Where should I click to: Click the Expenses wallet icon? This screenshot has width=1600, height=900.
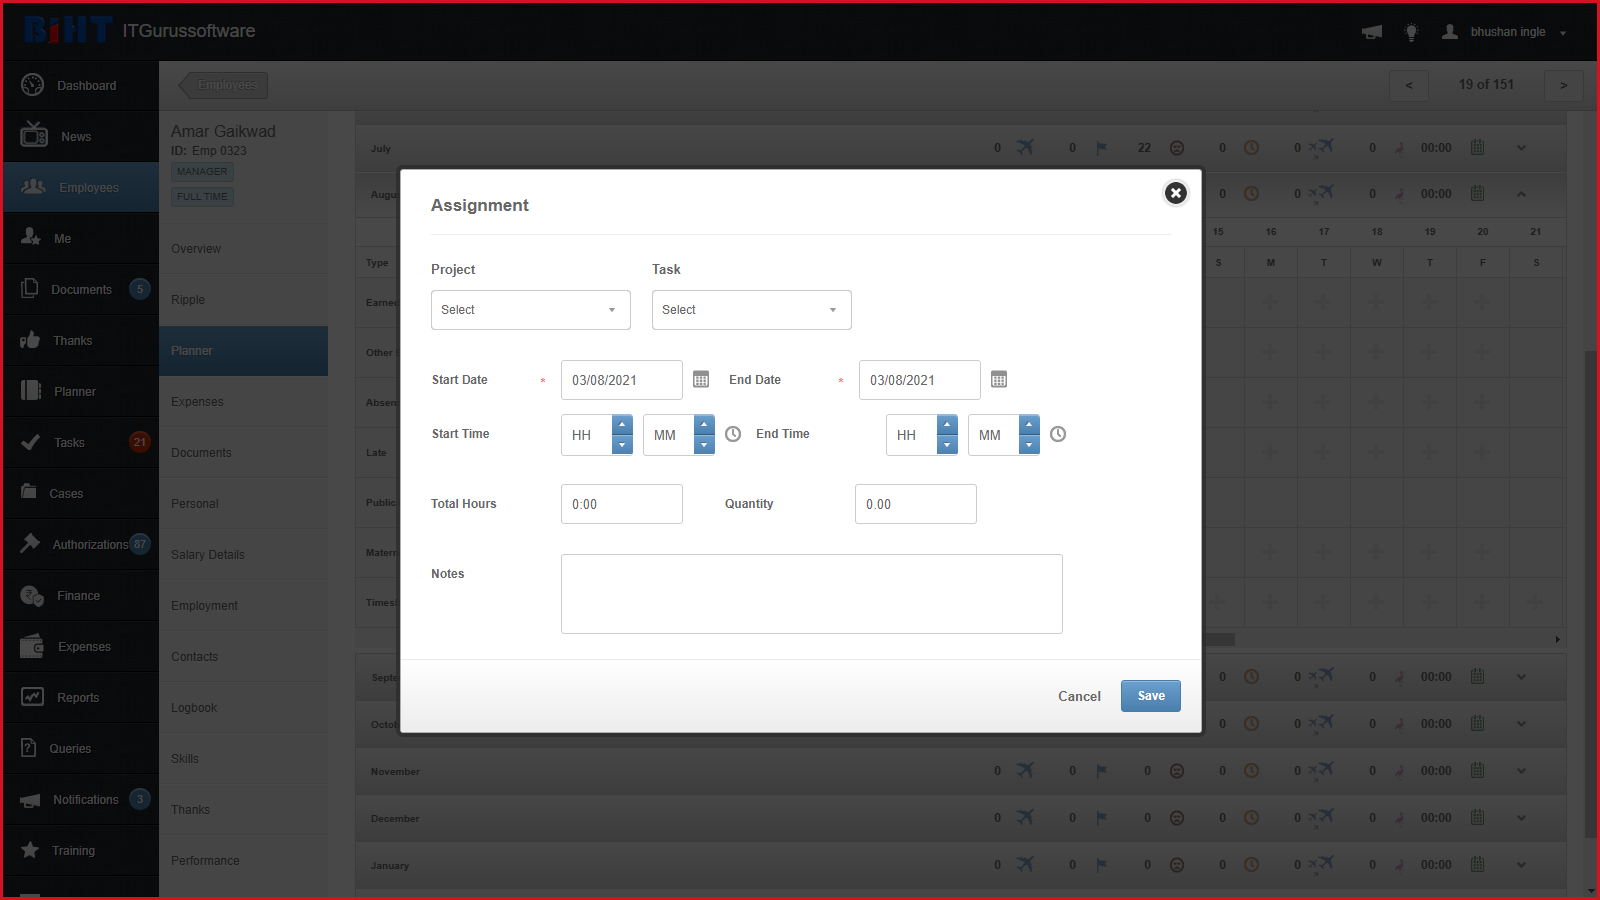coord(32,646)
